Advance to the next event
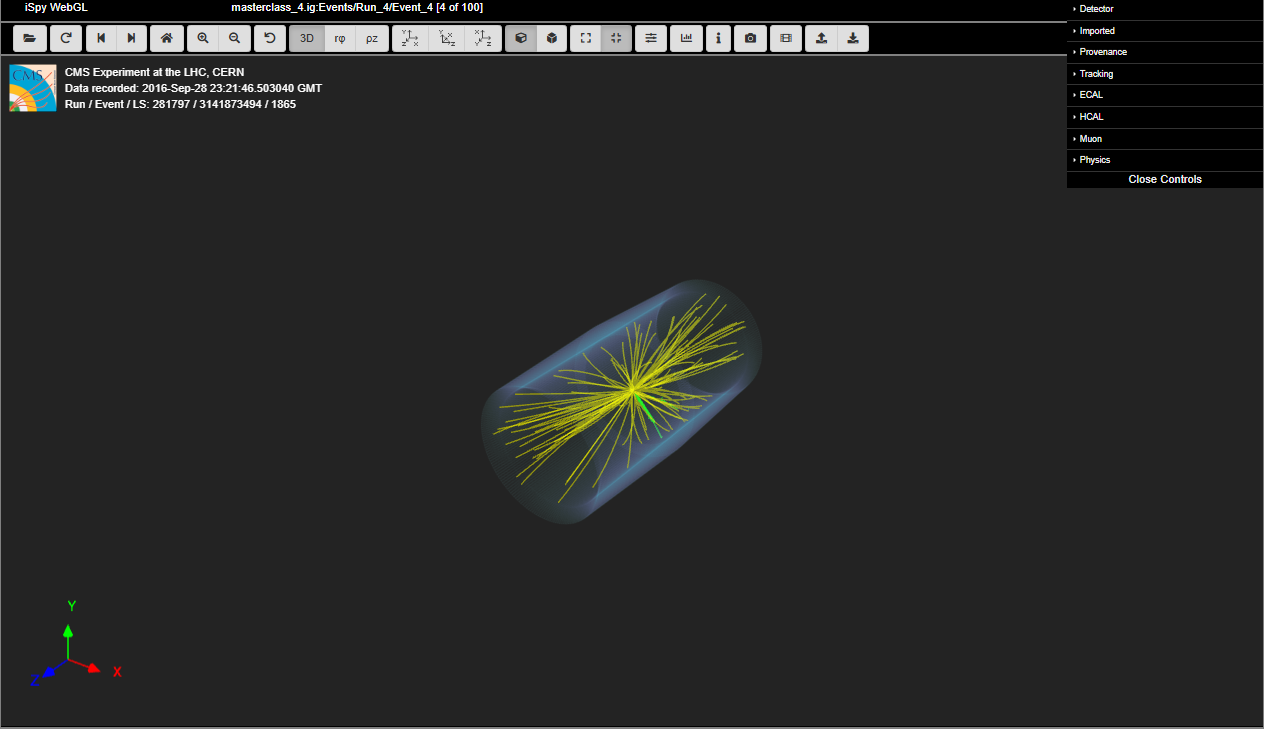The image size is (1264, 729). click(131, 38)
